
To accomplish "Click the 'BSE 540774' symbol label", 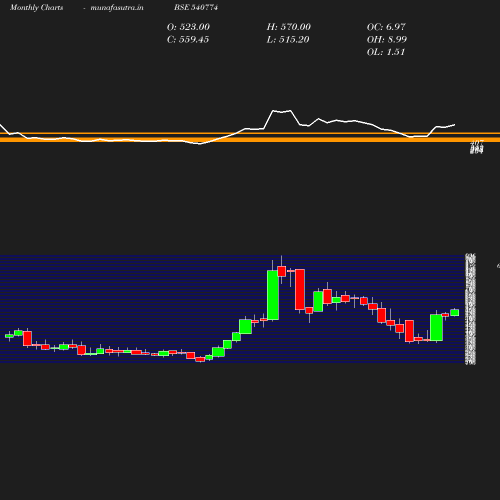I will [x=196, y=7].
